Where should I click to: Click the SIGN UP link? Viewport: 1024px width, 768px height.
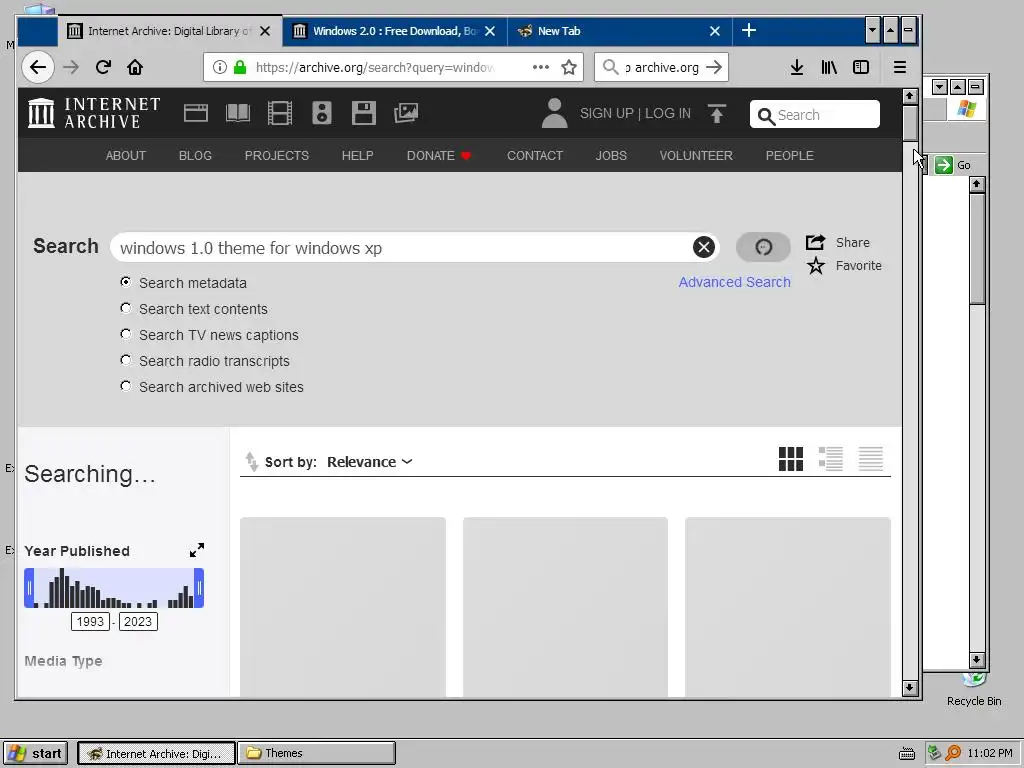point(607,113)
